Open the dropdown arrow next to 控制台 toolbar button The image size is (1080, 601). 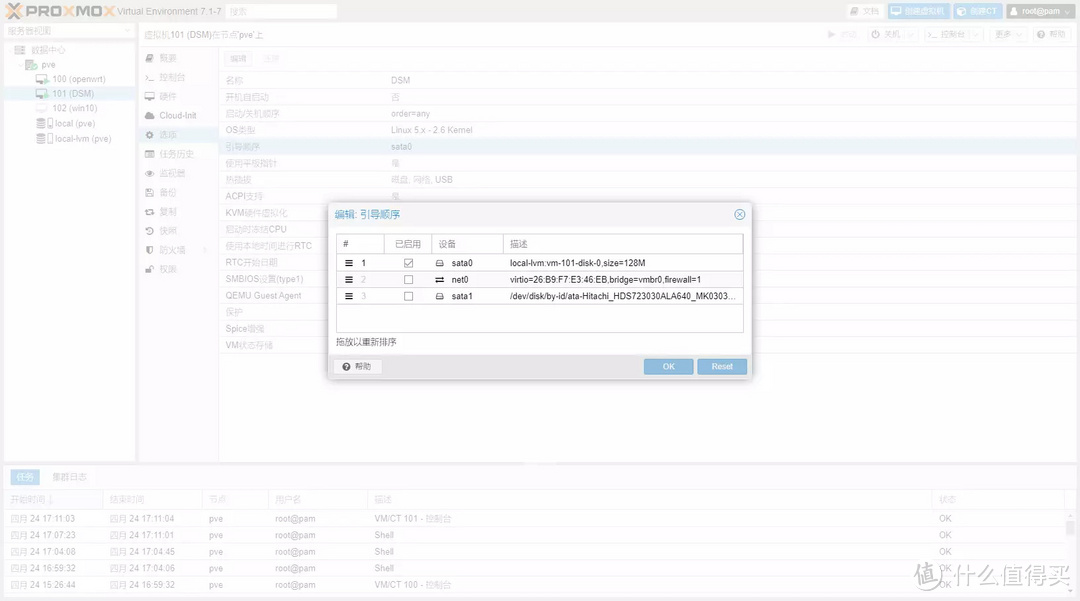pyautogui.click(x=975, y=34)
